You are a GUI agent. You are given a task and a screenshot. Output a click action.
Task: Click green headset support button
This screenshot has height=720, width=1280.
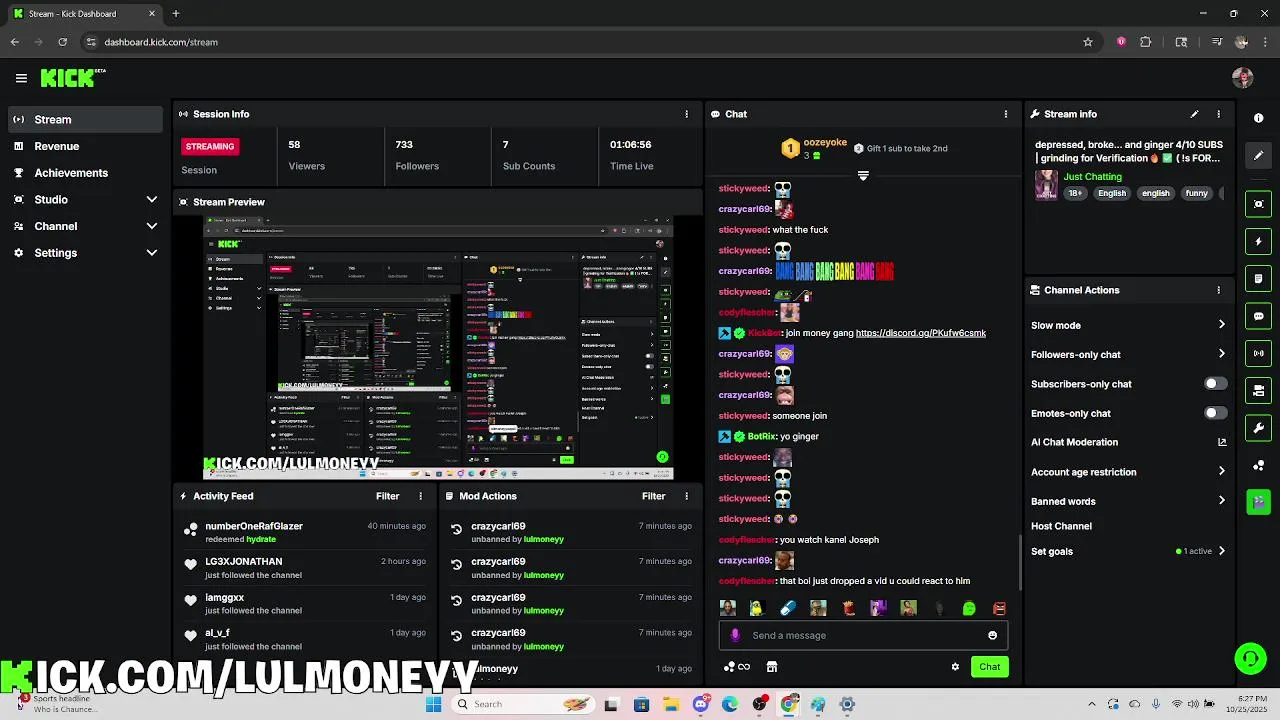click(x=1250, y=658)
